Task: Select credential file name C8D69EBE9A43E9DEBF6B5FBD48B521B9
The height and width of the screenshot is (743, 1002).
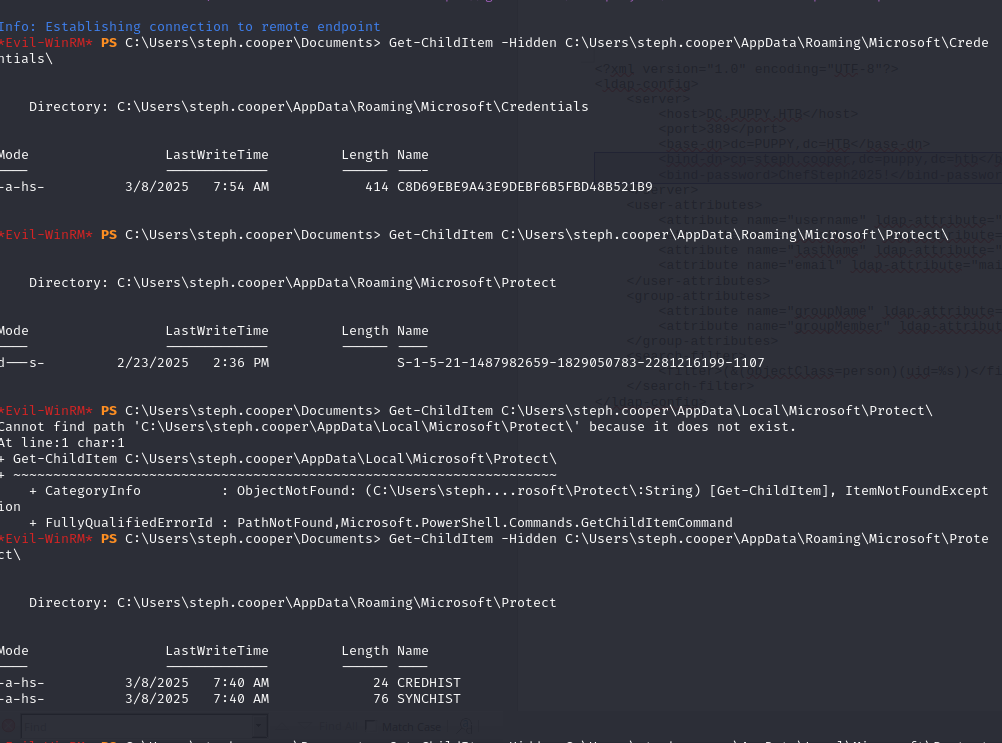Action: (525, 187)
